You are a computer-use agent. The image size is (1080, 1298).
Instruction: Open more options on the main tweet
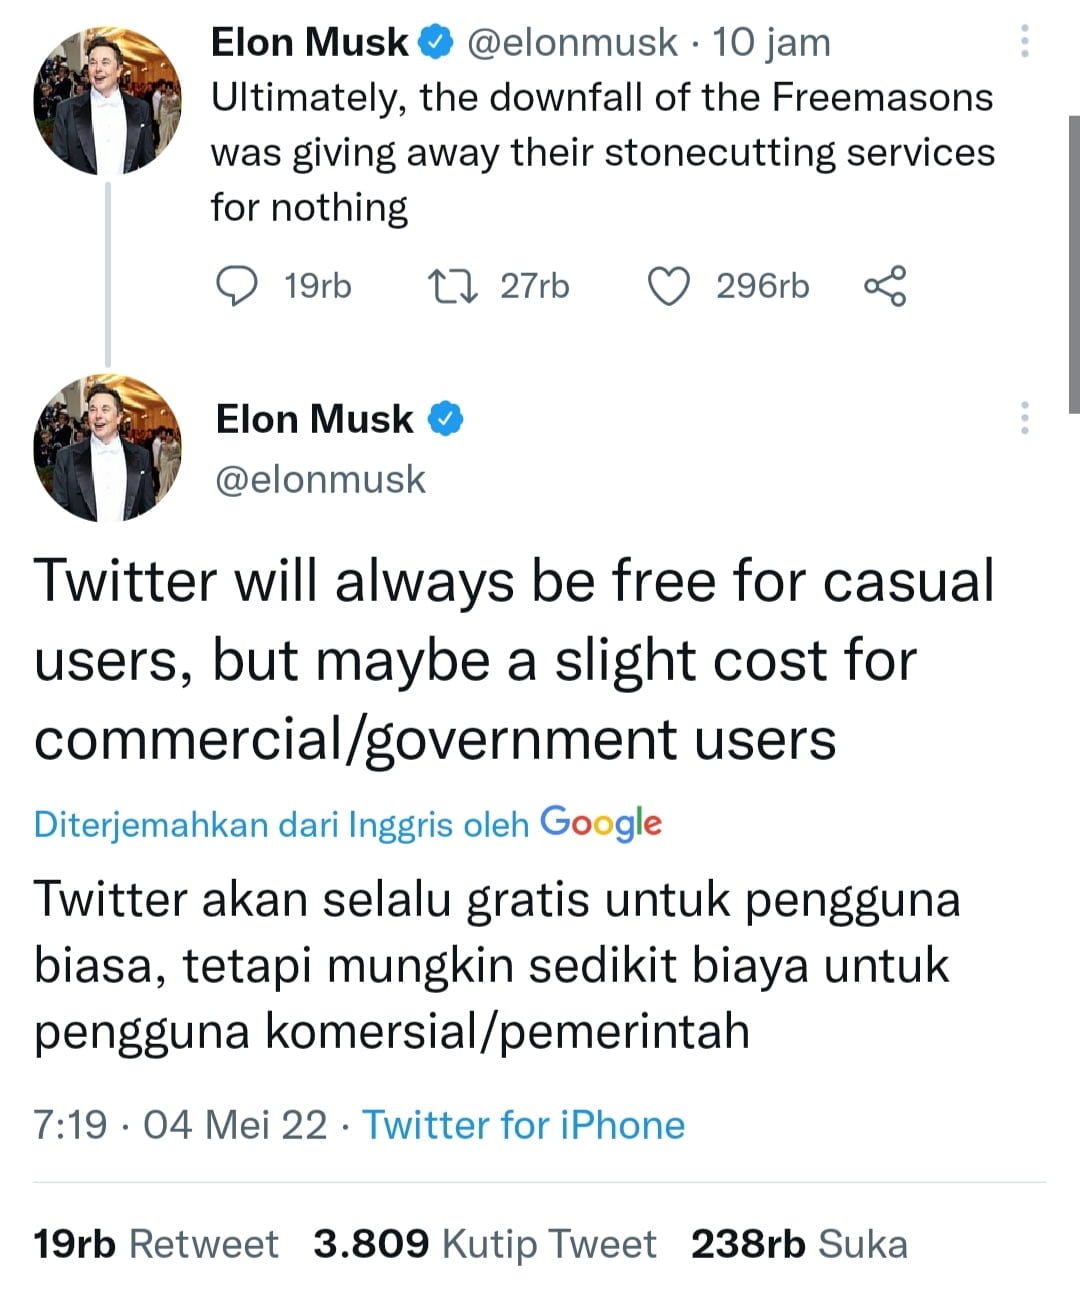point(1024,418)
